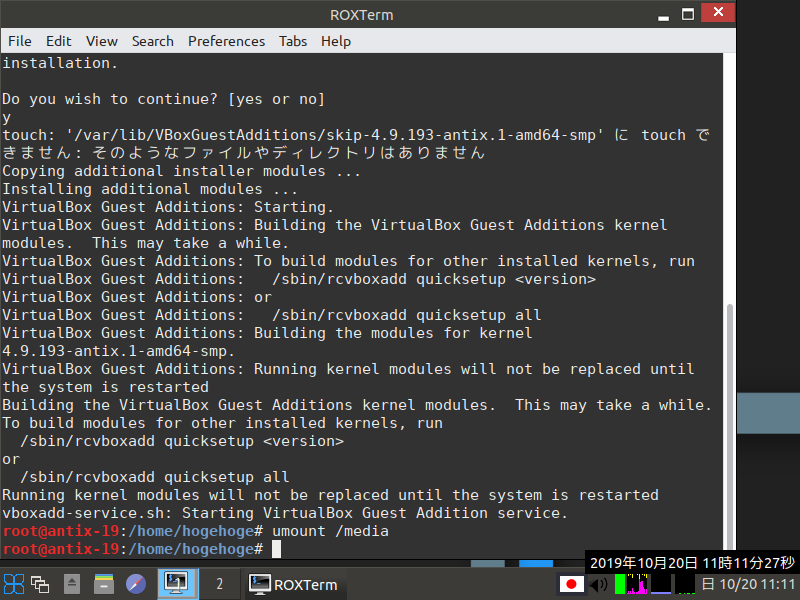The height and width of the screenshot is (600, 800).
Task: Click the 'vboxadd-service.sh: Starting' line
Action: pos(285,513)
